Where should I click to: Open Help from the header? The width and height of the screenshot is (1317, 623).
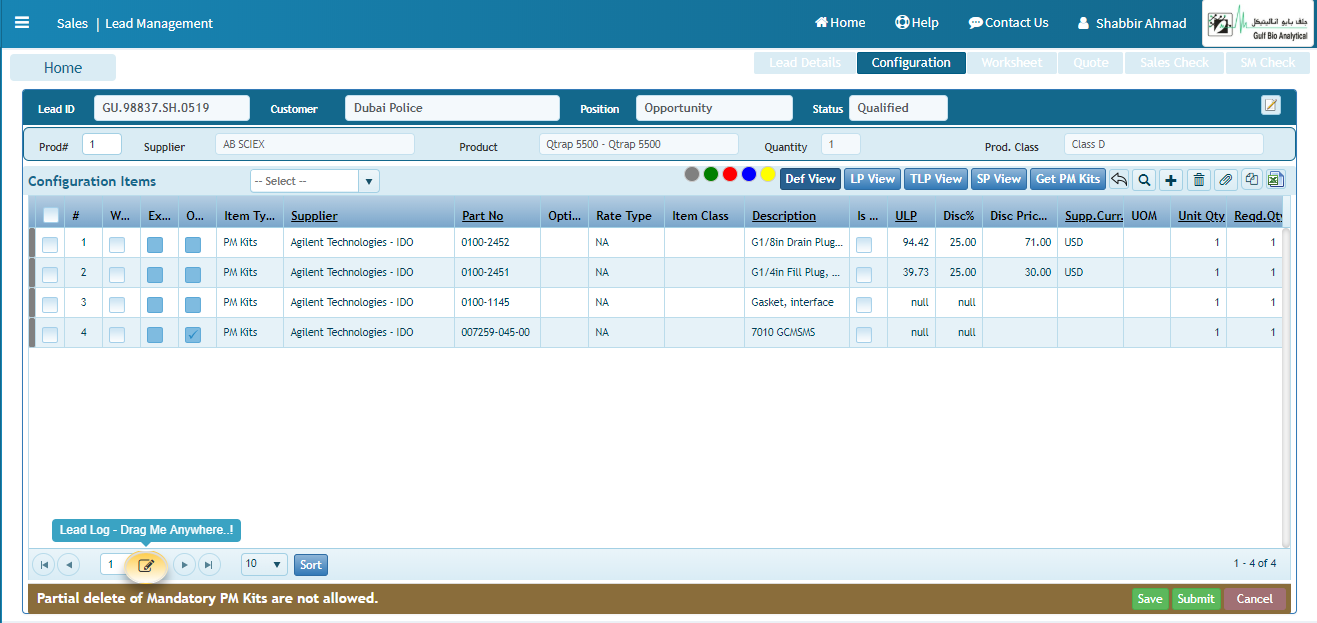(916, 22)
